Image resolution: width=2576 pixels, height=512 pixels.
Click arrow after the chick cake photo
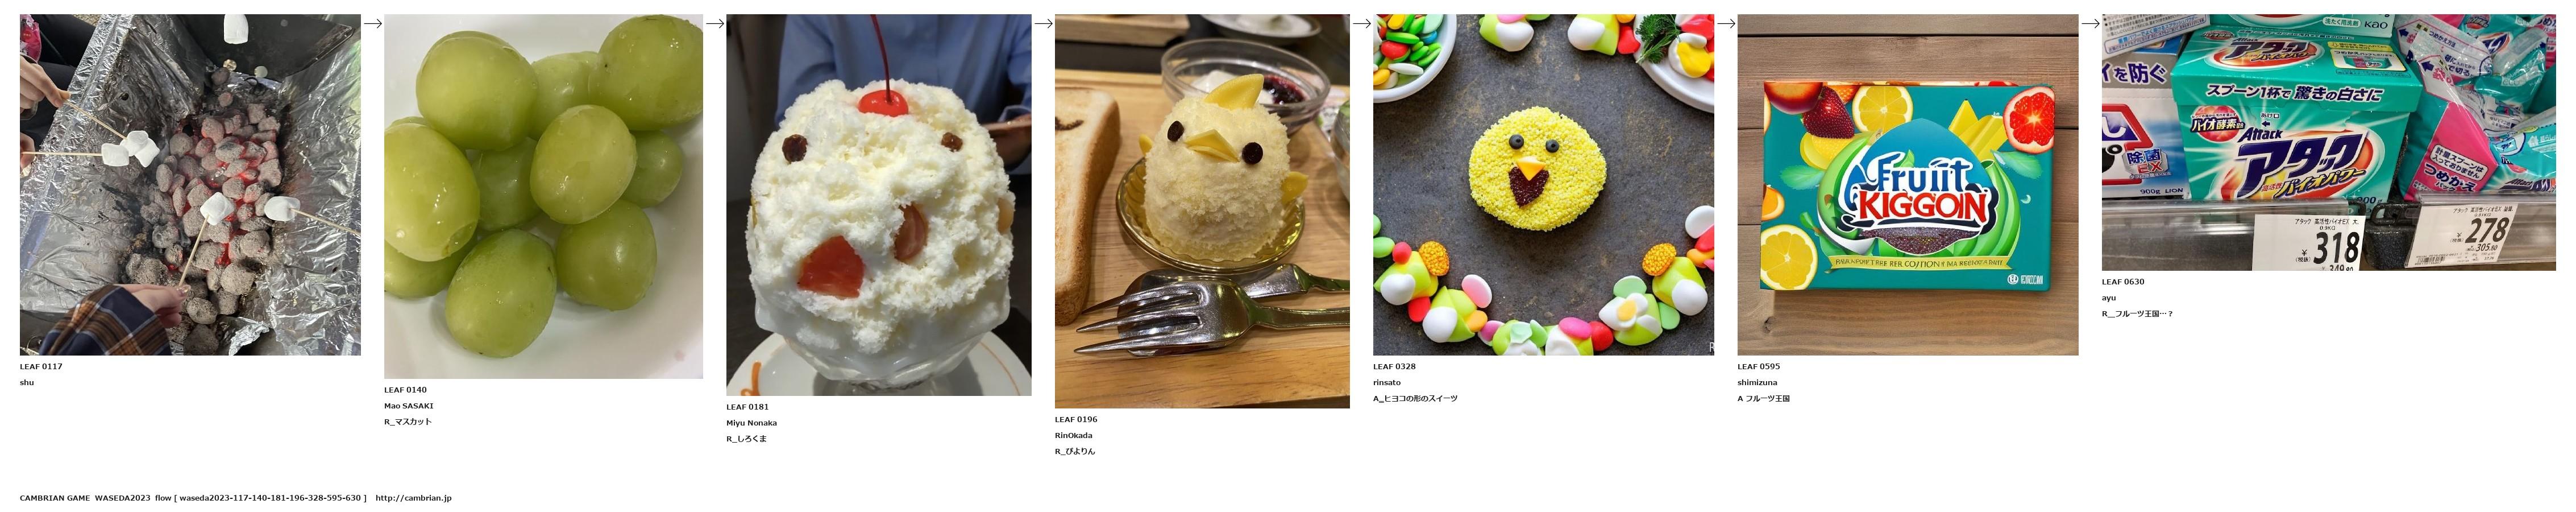coord(1361,24)
